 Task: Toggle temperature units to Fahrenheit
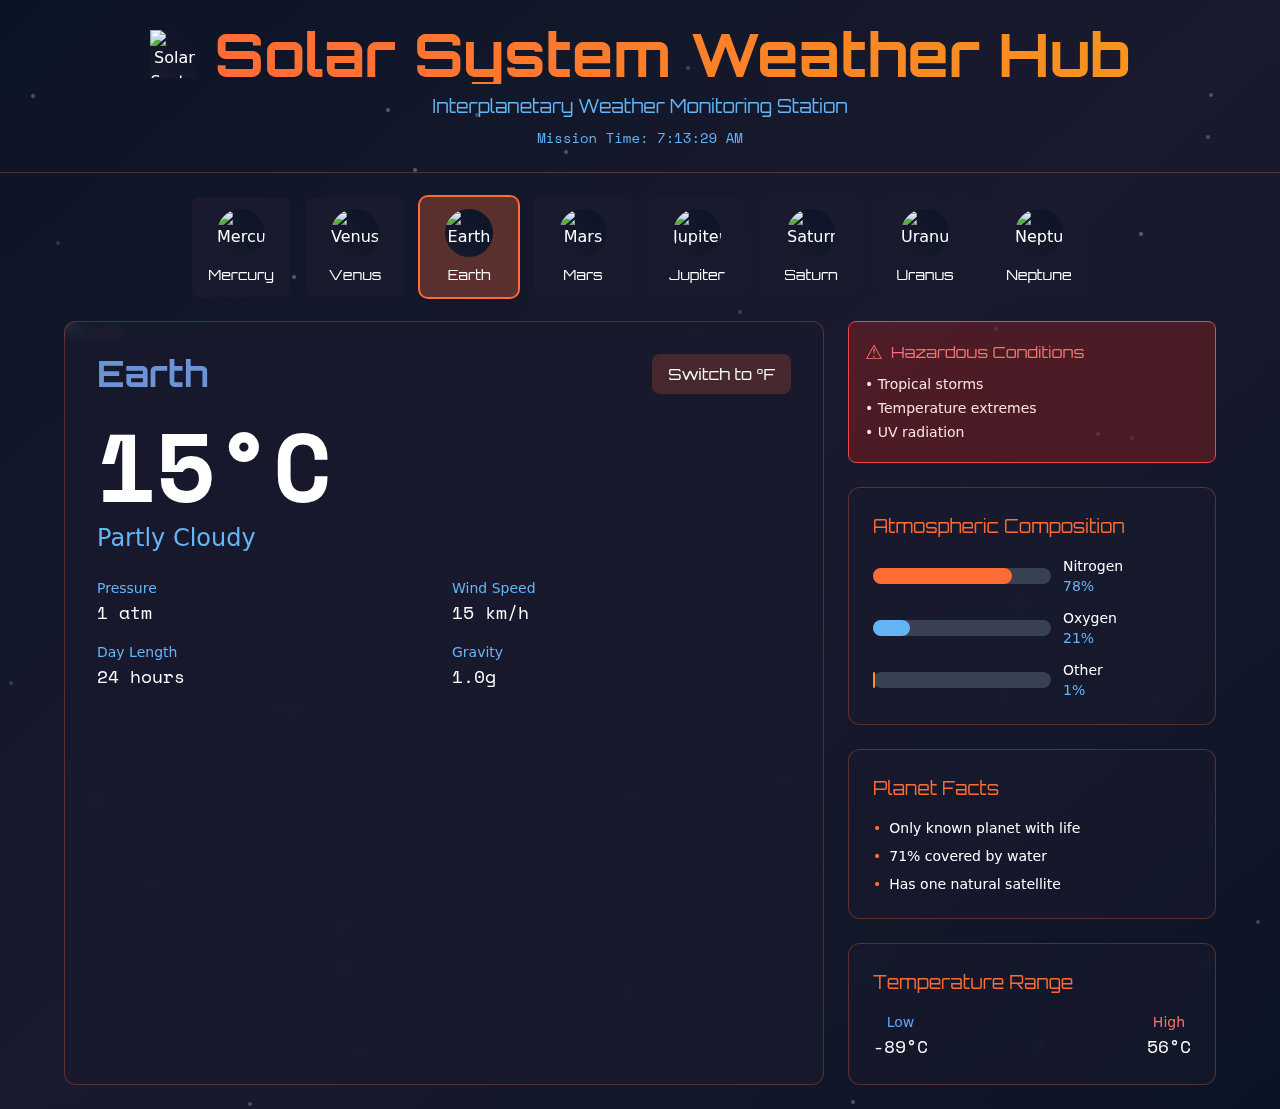pyautogui.click(x=721, y=374)
